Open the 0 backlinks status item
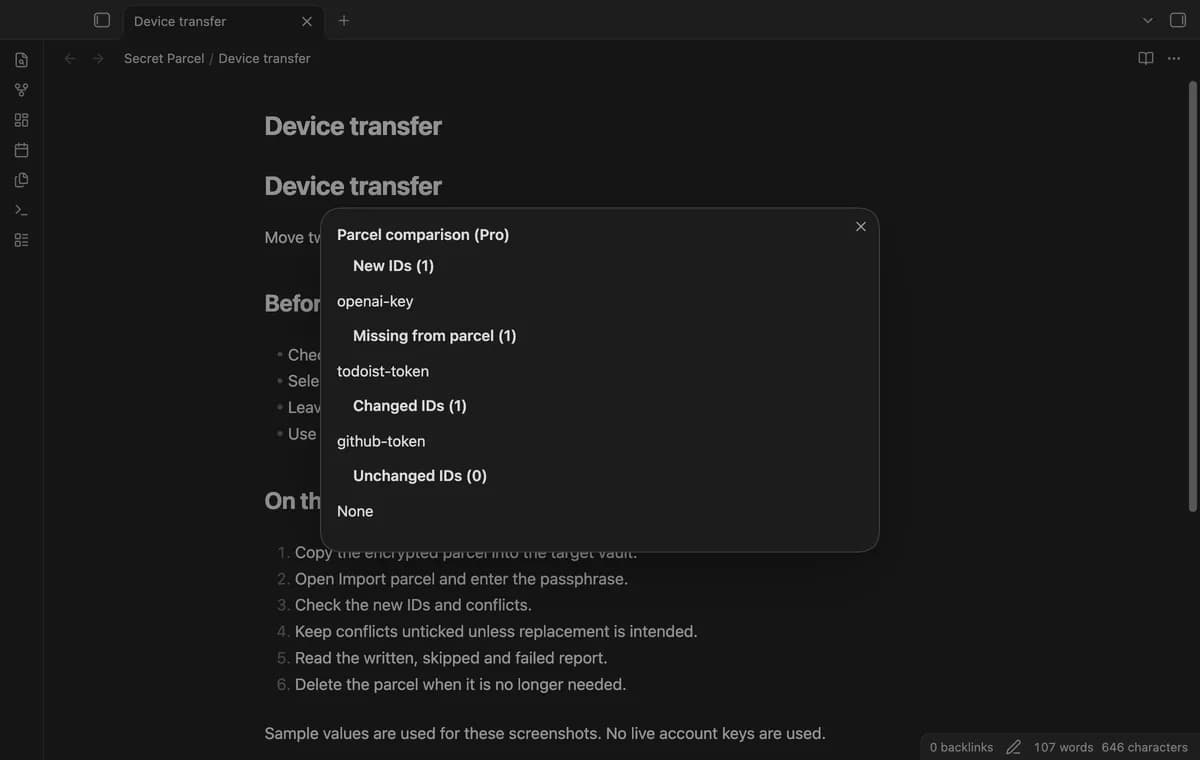Viewport: 1200px width, 760px height. tap(961, 747)
